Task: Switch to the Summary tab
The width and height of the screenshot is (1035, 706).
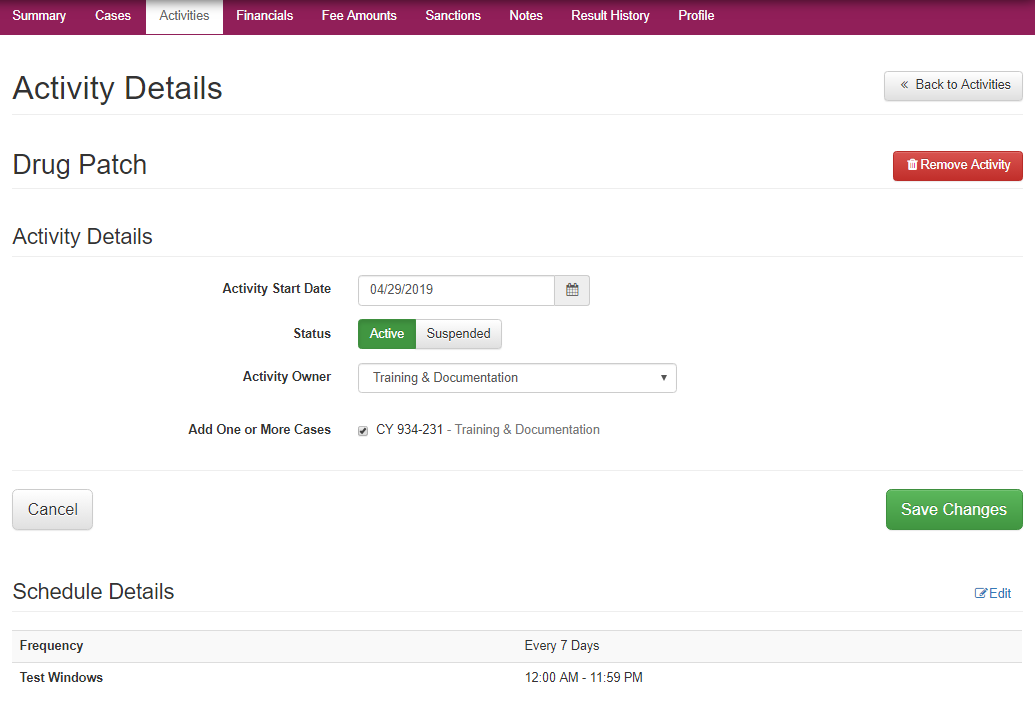Action: [39, 16]
